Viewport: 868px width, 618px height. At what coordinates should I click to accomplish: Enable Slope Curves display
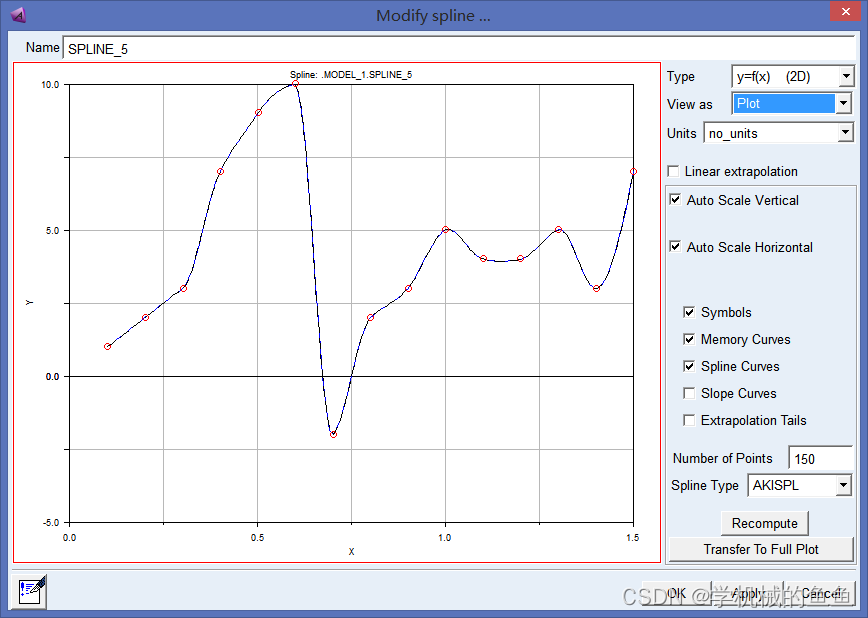point(689,394)
